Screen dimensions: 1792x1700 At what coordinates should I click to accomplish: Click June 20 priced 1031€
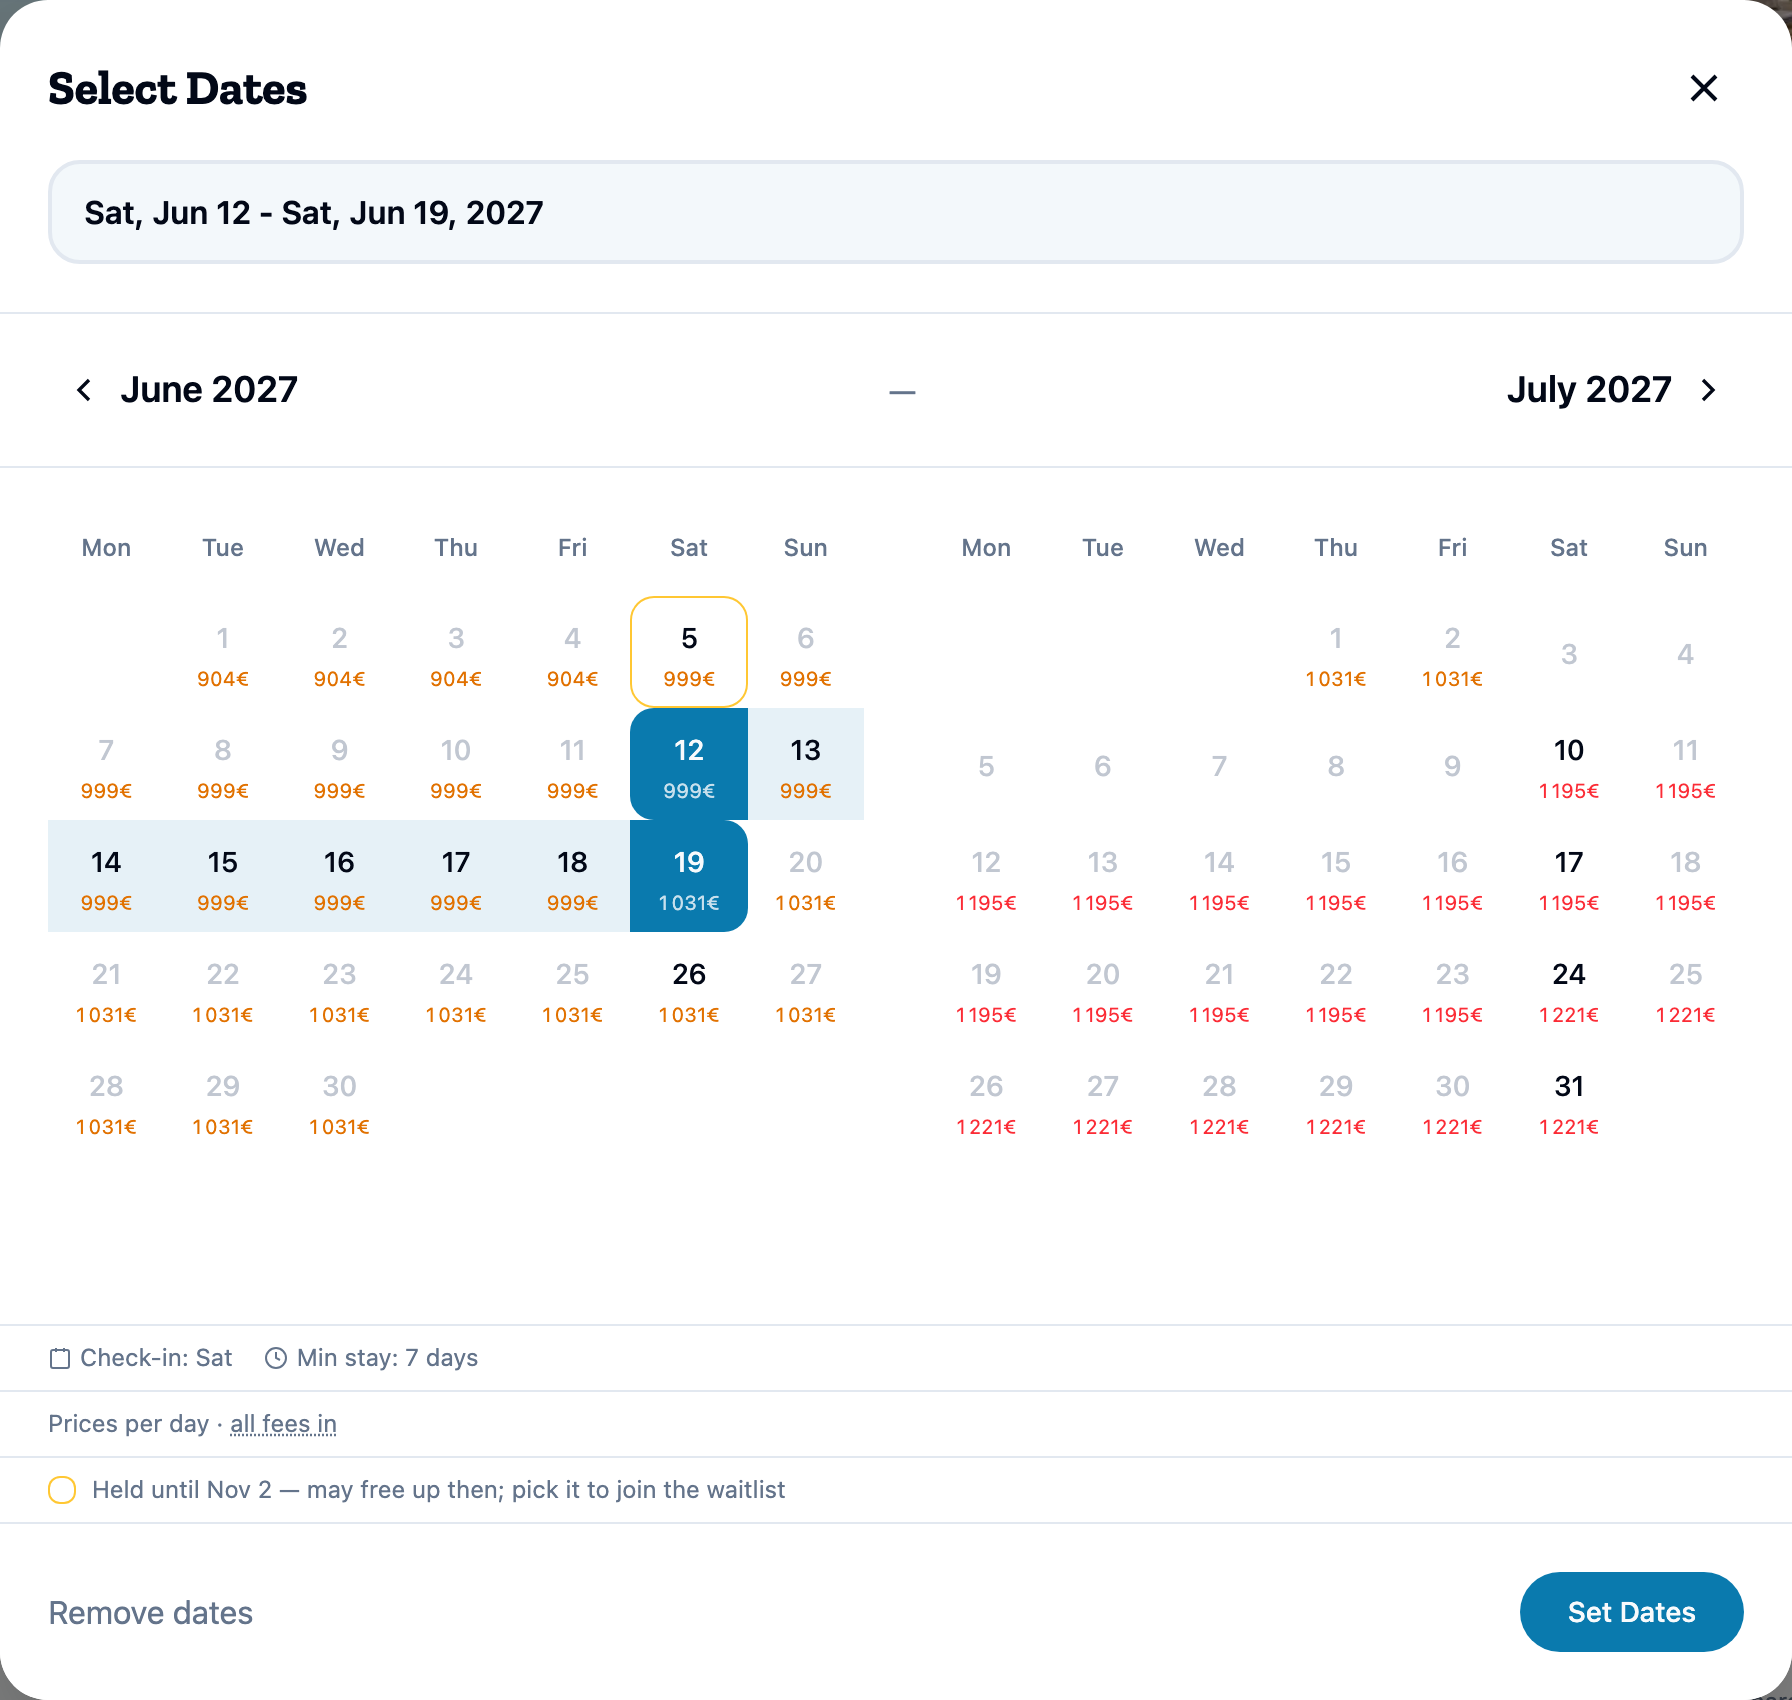click(x=806, y=876)
